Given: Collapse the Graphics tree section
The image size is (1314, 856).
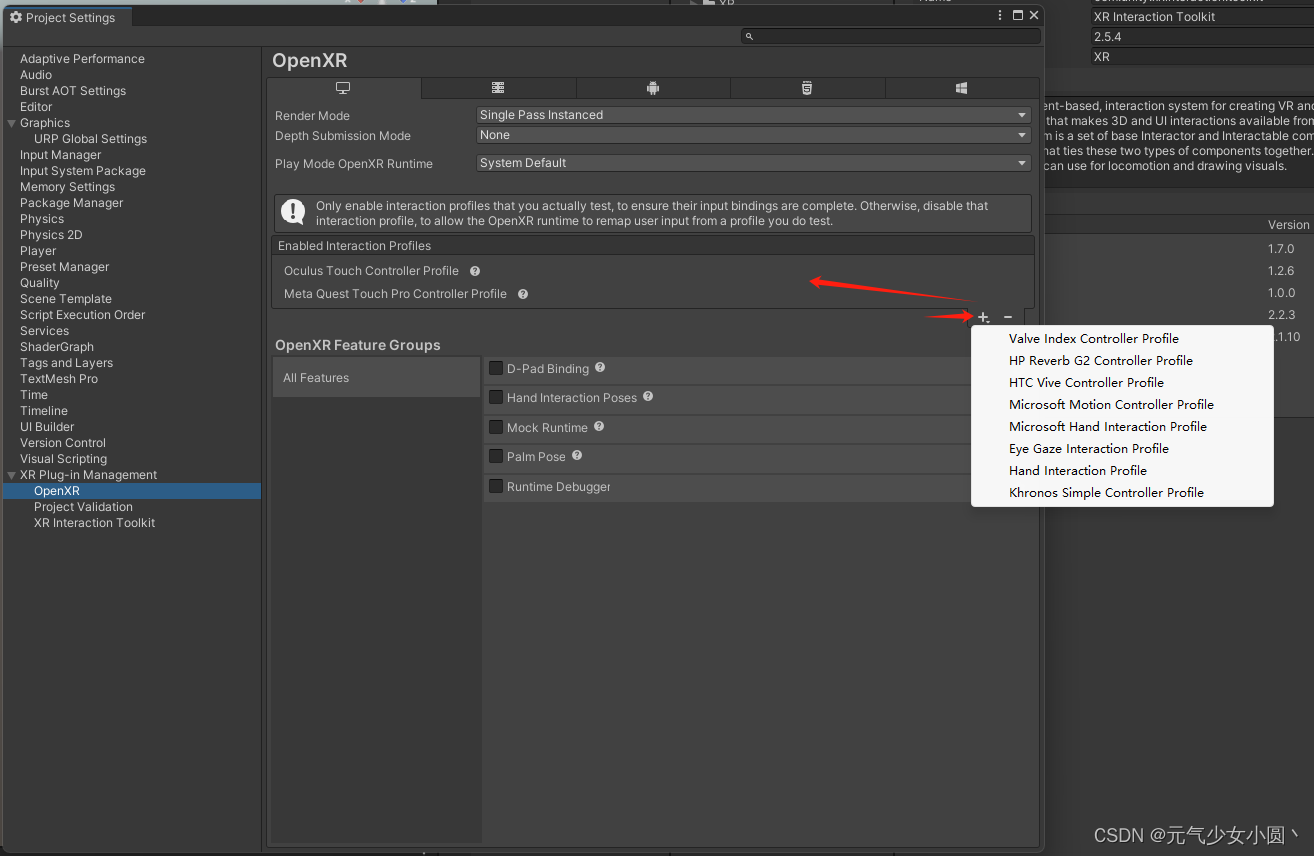Looking at the screenshot, I should coord(11,123).
